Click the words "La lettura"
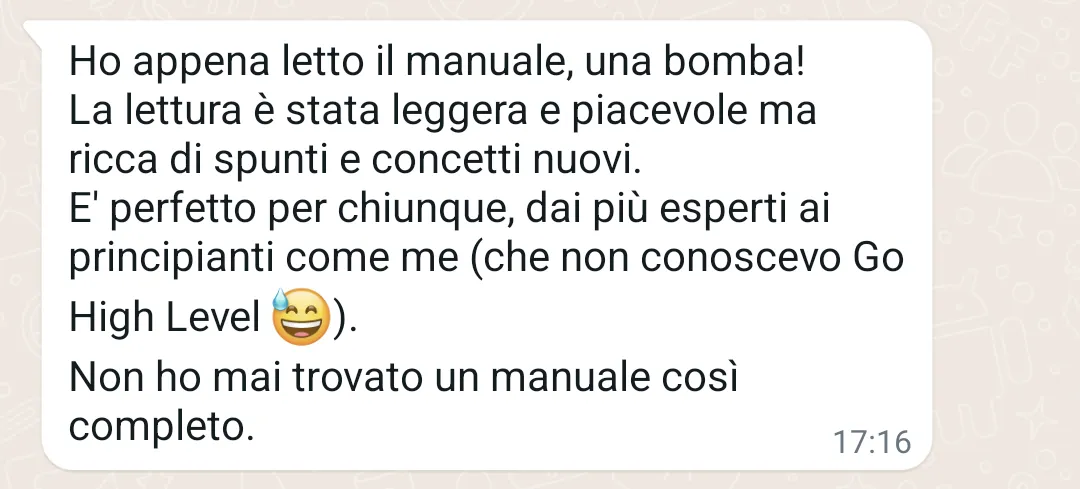The width and height of the screenshot is (1080, 489). (x=156, y=112)
